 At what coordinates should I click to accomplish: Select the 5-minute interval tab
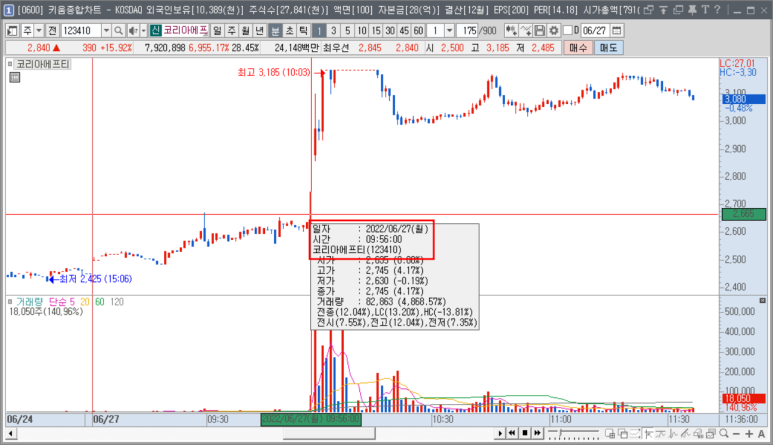pyautogui.click(x=348, y=31)
